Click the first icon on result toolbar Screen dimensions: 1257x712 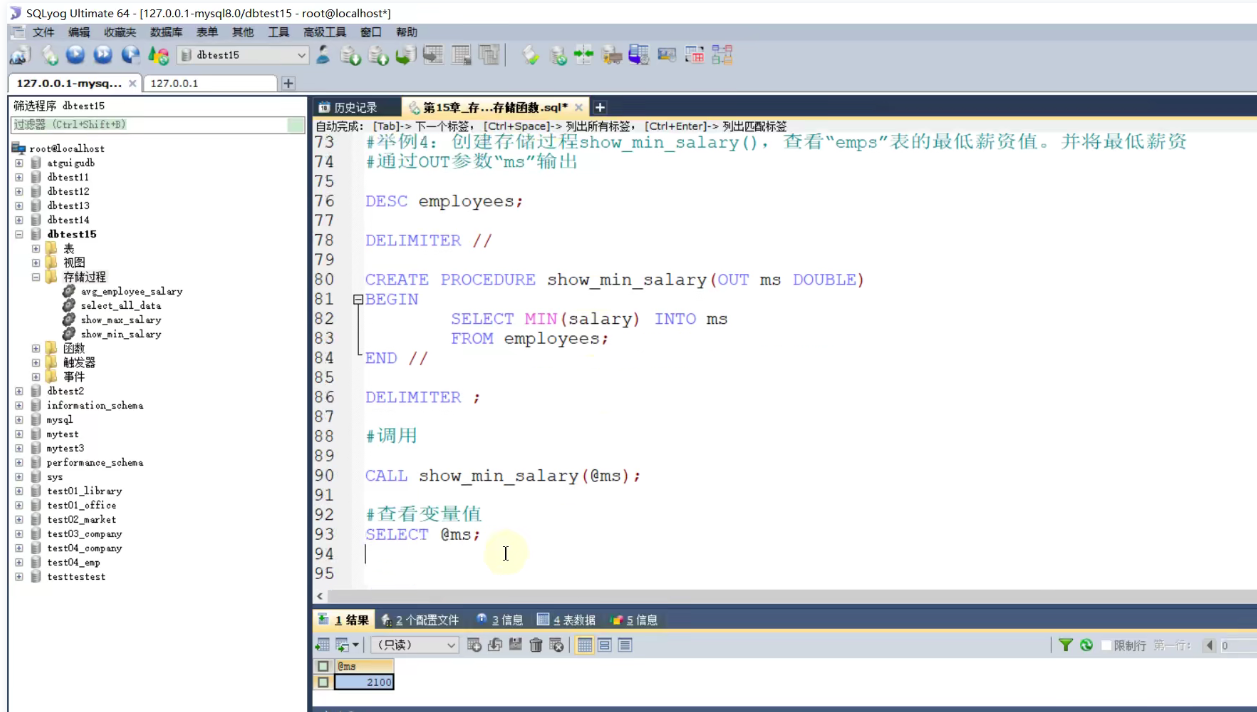322,645
